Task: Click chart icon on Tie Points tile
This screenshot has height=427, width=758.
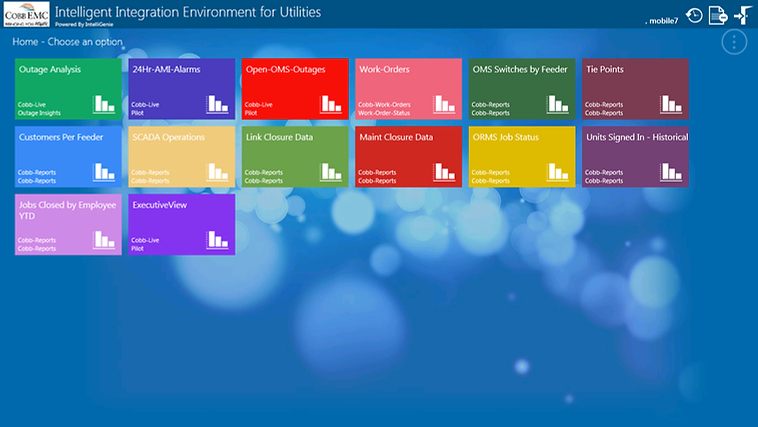Action: [671, 104]
